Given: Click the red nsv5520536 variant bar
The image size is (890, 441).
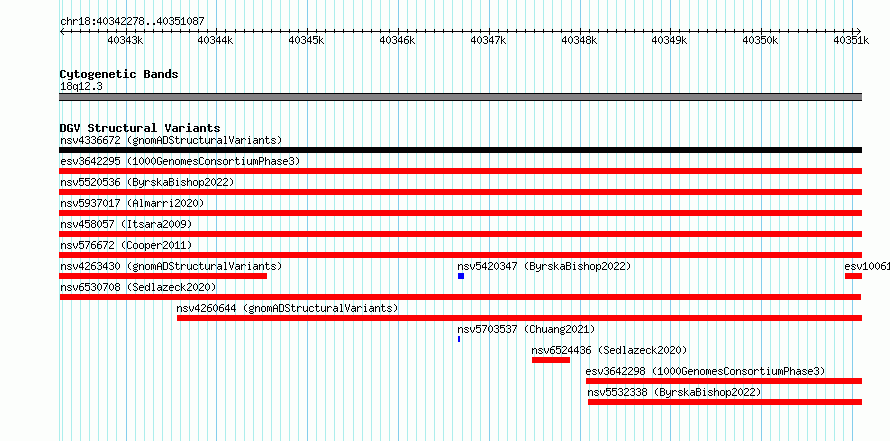Looking at the screenshot, I should pyautogui.click(x=460, y=192).
